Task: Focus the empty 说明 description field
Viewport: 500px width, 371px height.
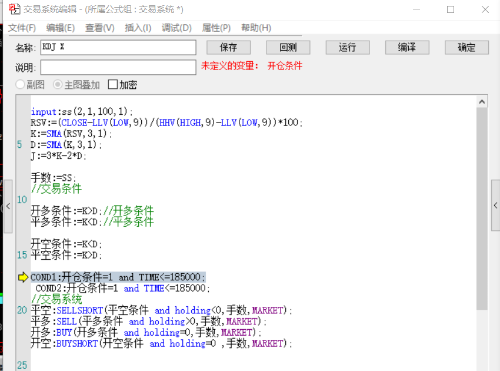Action: [x=118, y=67]
